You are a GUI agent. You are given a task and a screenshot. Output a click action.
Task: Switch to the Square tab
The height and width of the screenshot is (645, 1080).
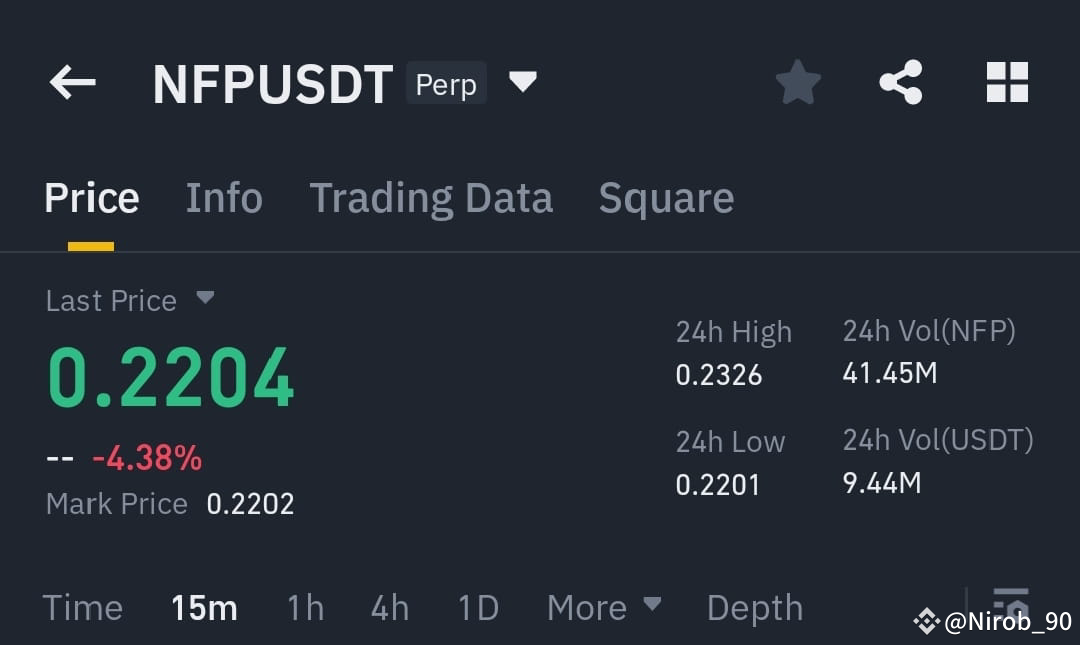click(666, 199)
